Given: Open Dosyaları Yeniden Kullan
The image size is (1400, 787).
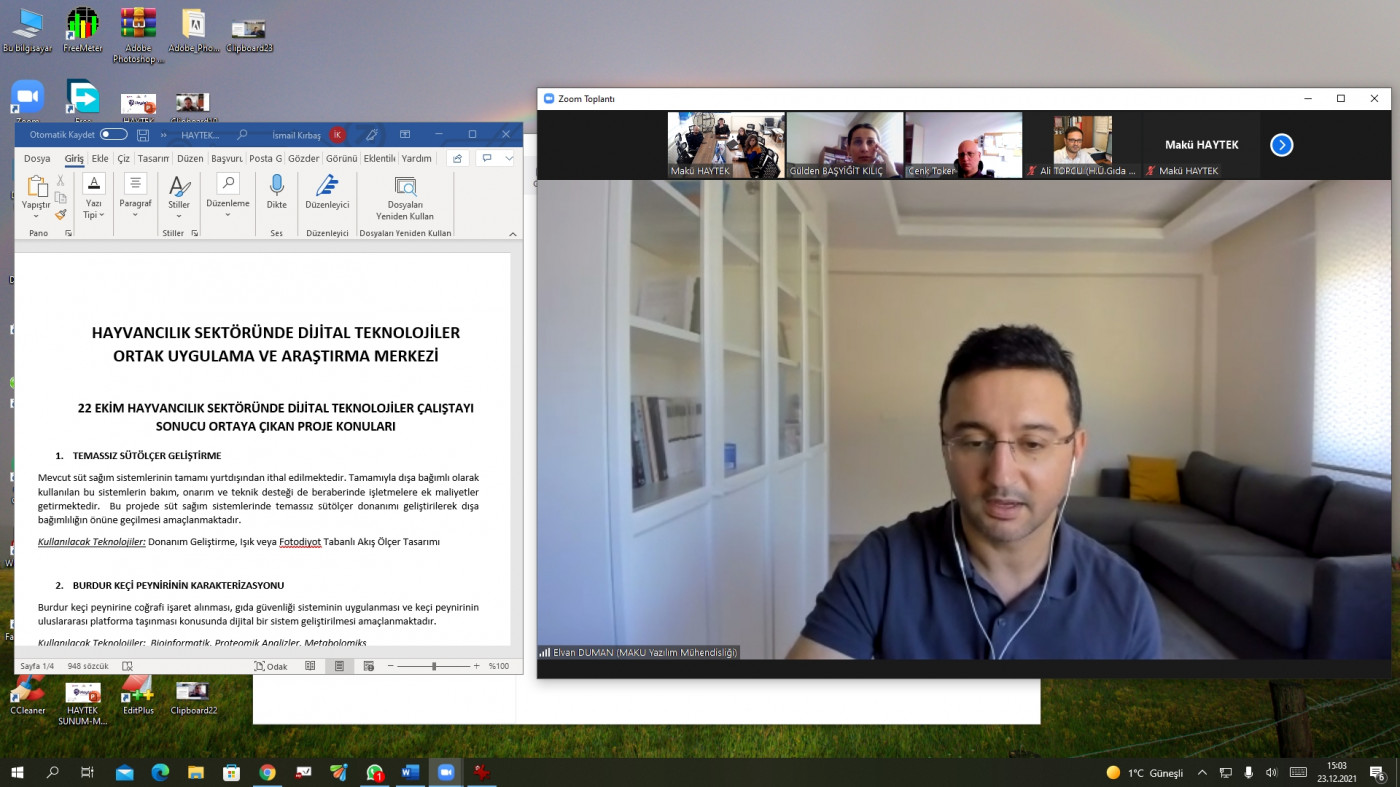Looking at the screenshot, I should pos(405,197).
